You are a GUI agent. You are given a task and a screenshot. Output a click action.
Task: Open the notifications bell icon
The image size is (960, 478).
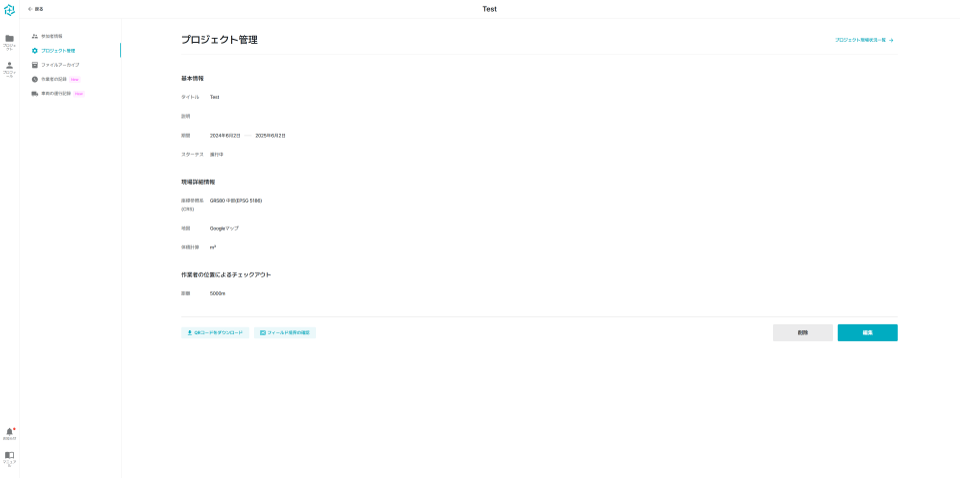[x=9, y=432]
